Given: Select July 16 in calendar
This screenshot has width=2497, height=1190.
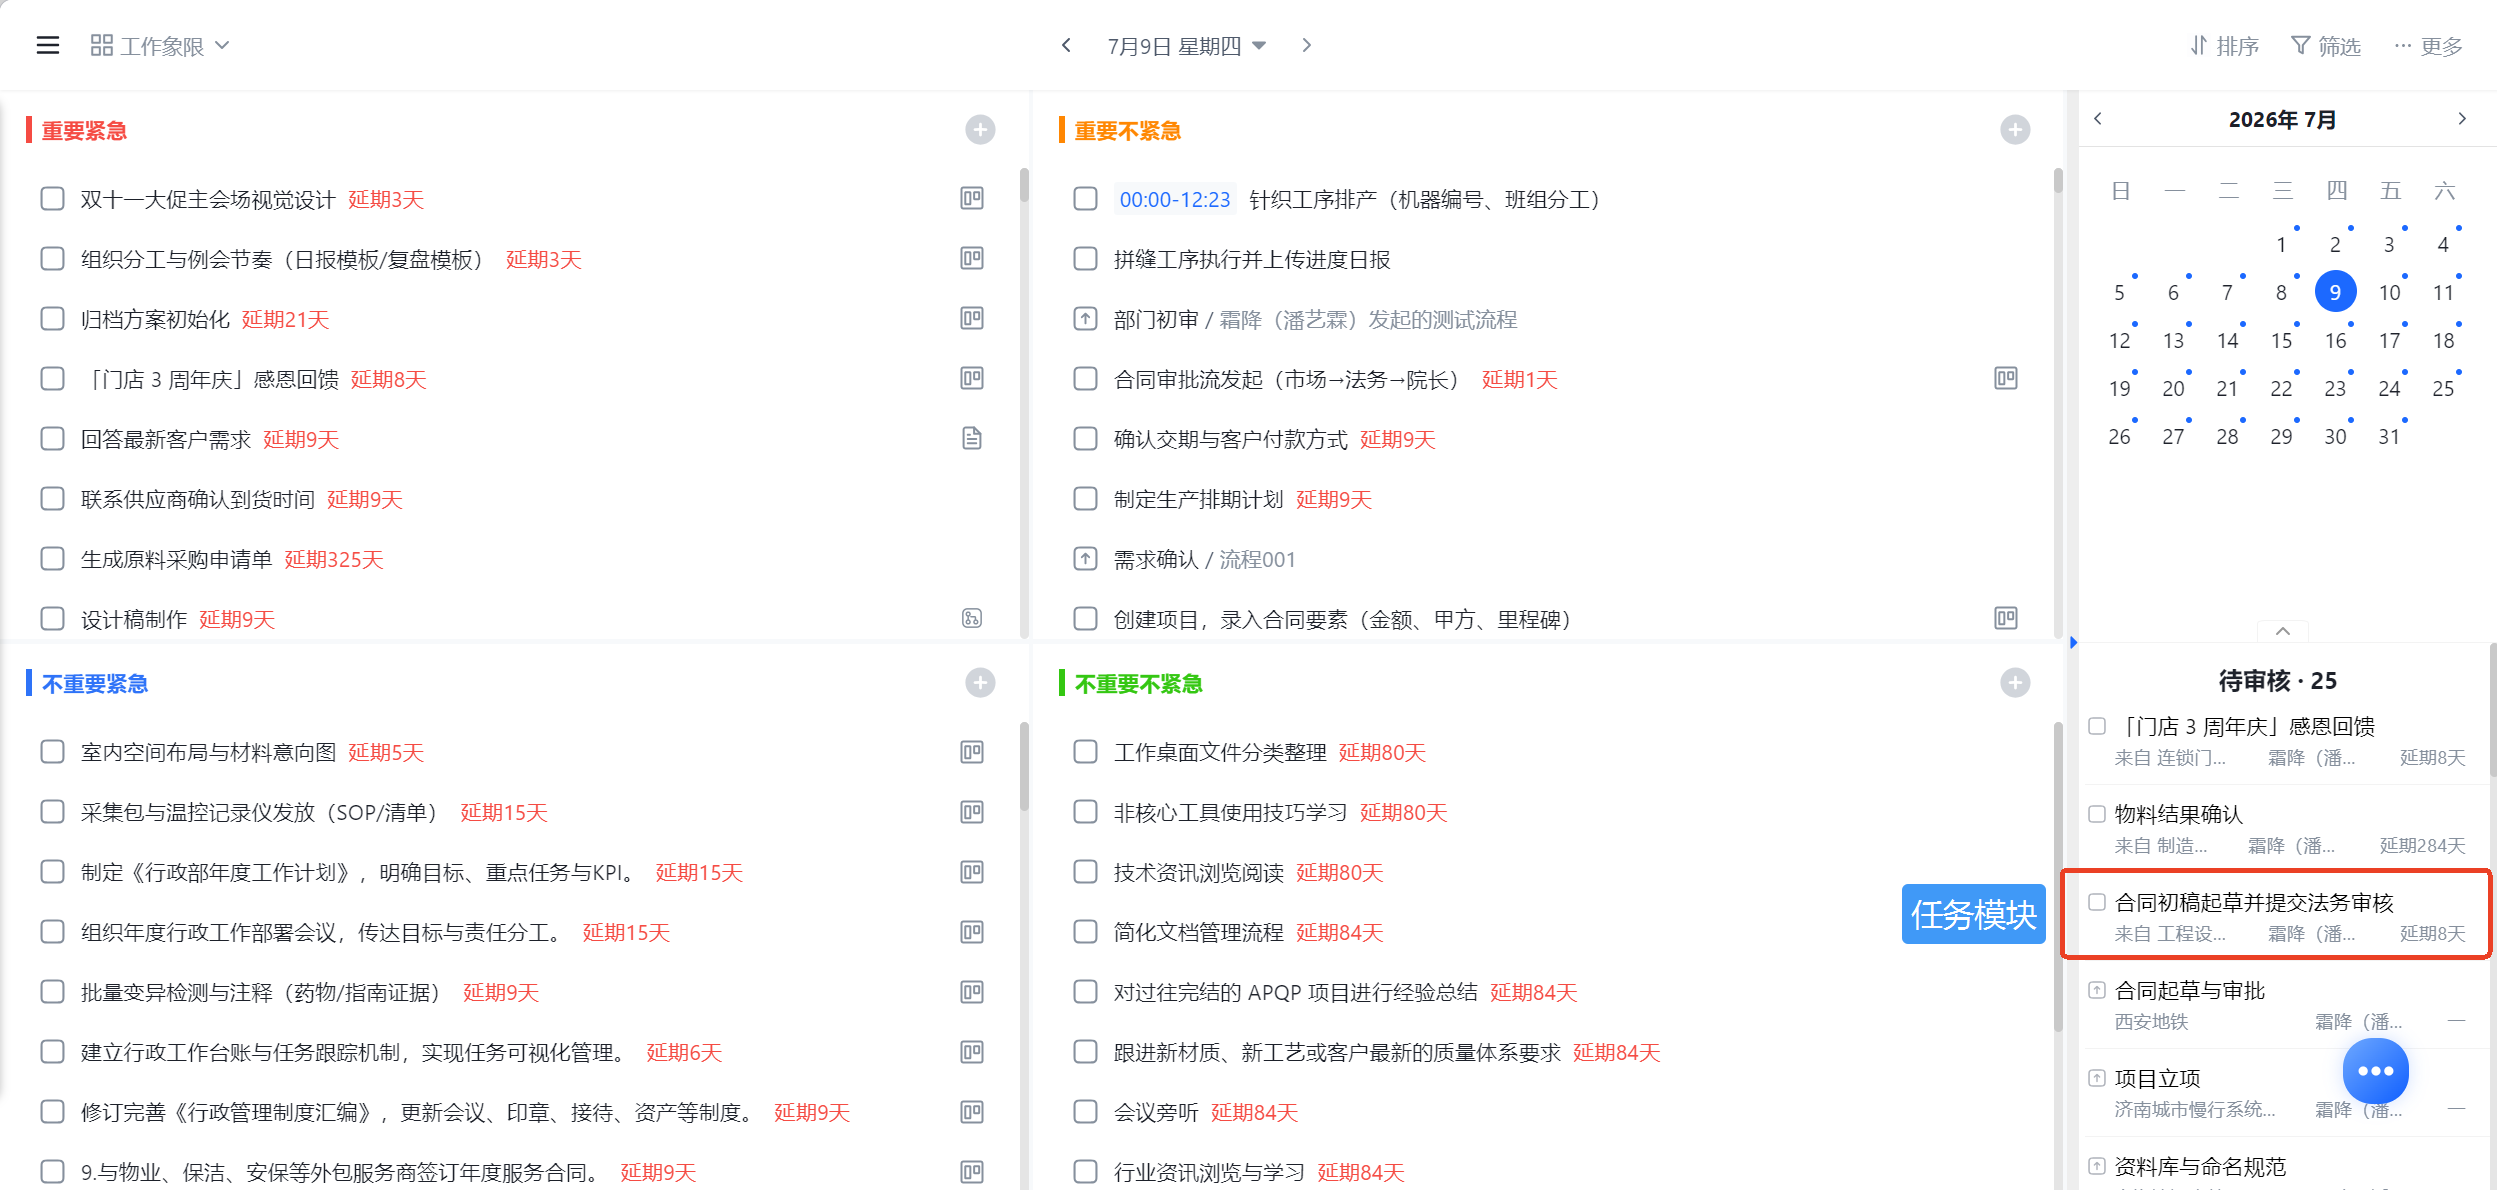Looking at the screenshot, I should pyautogui.click(x=2335, y=340).
